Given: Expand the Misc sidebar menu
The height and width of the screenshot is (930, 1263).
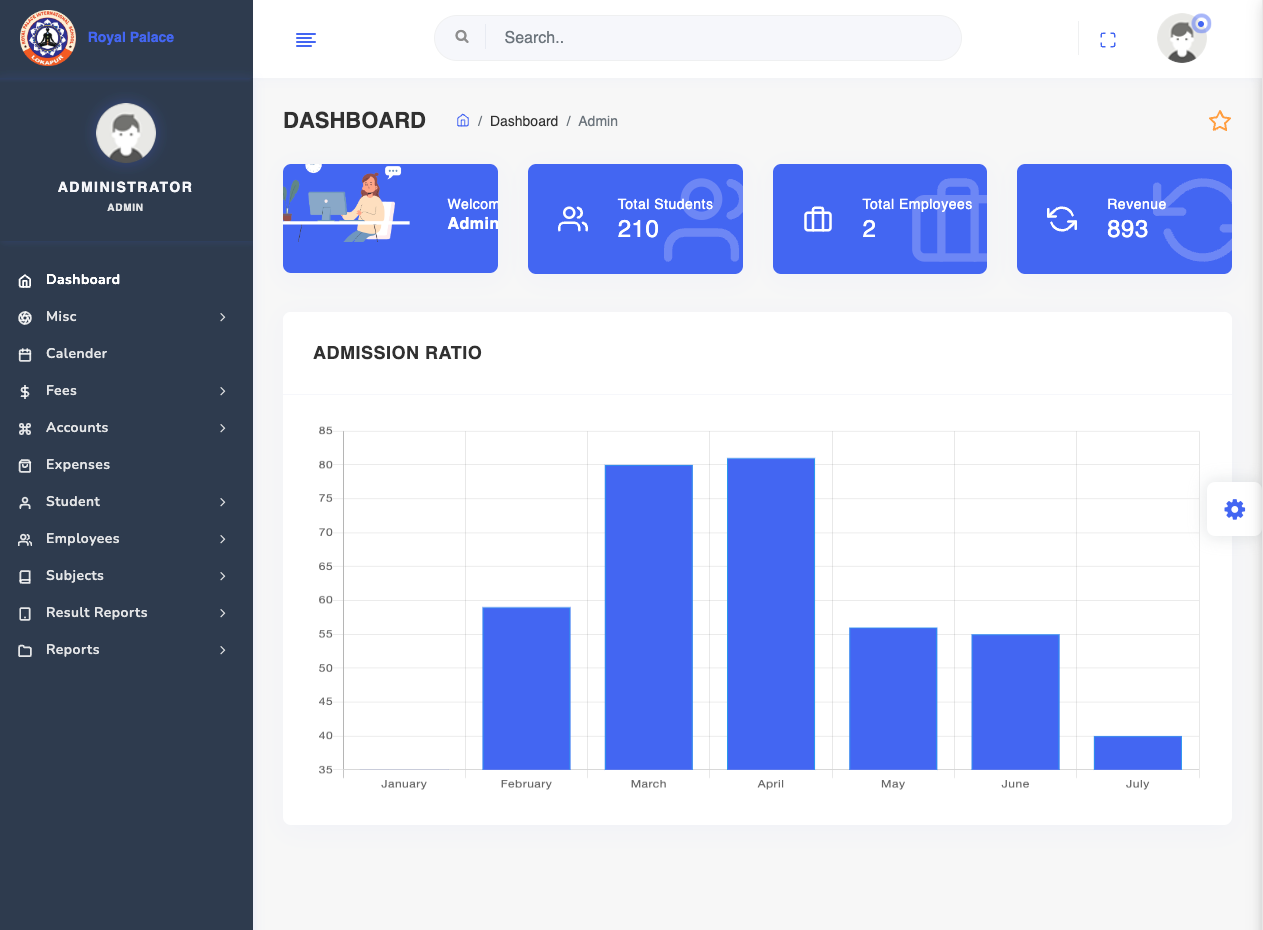Looking at the screenshot, I should 61,317.
